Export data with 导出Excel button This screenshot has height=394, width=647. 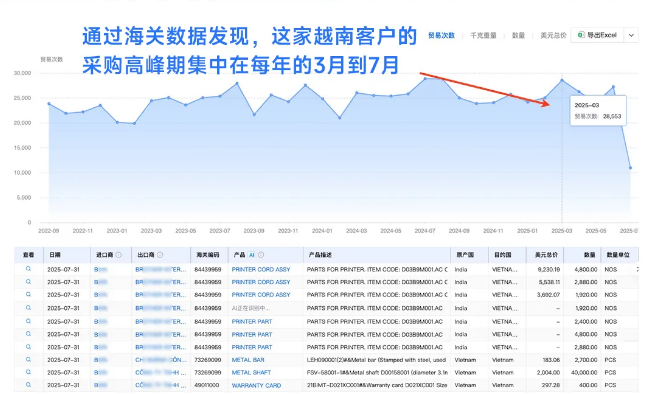[597, 35]
